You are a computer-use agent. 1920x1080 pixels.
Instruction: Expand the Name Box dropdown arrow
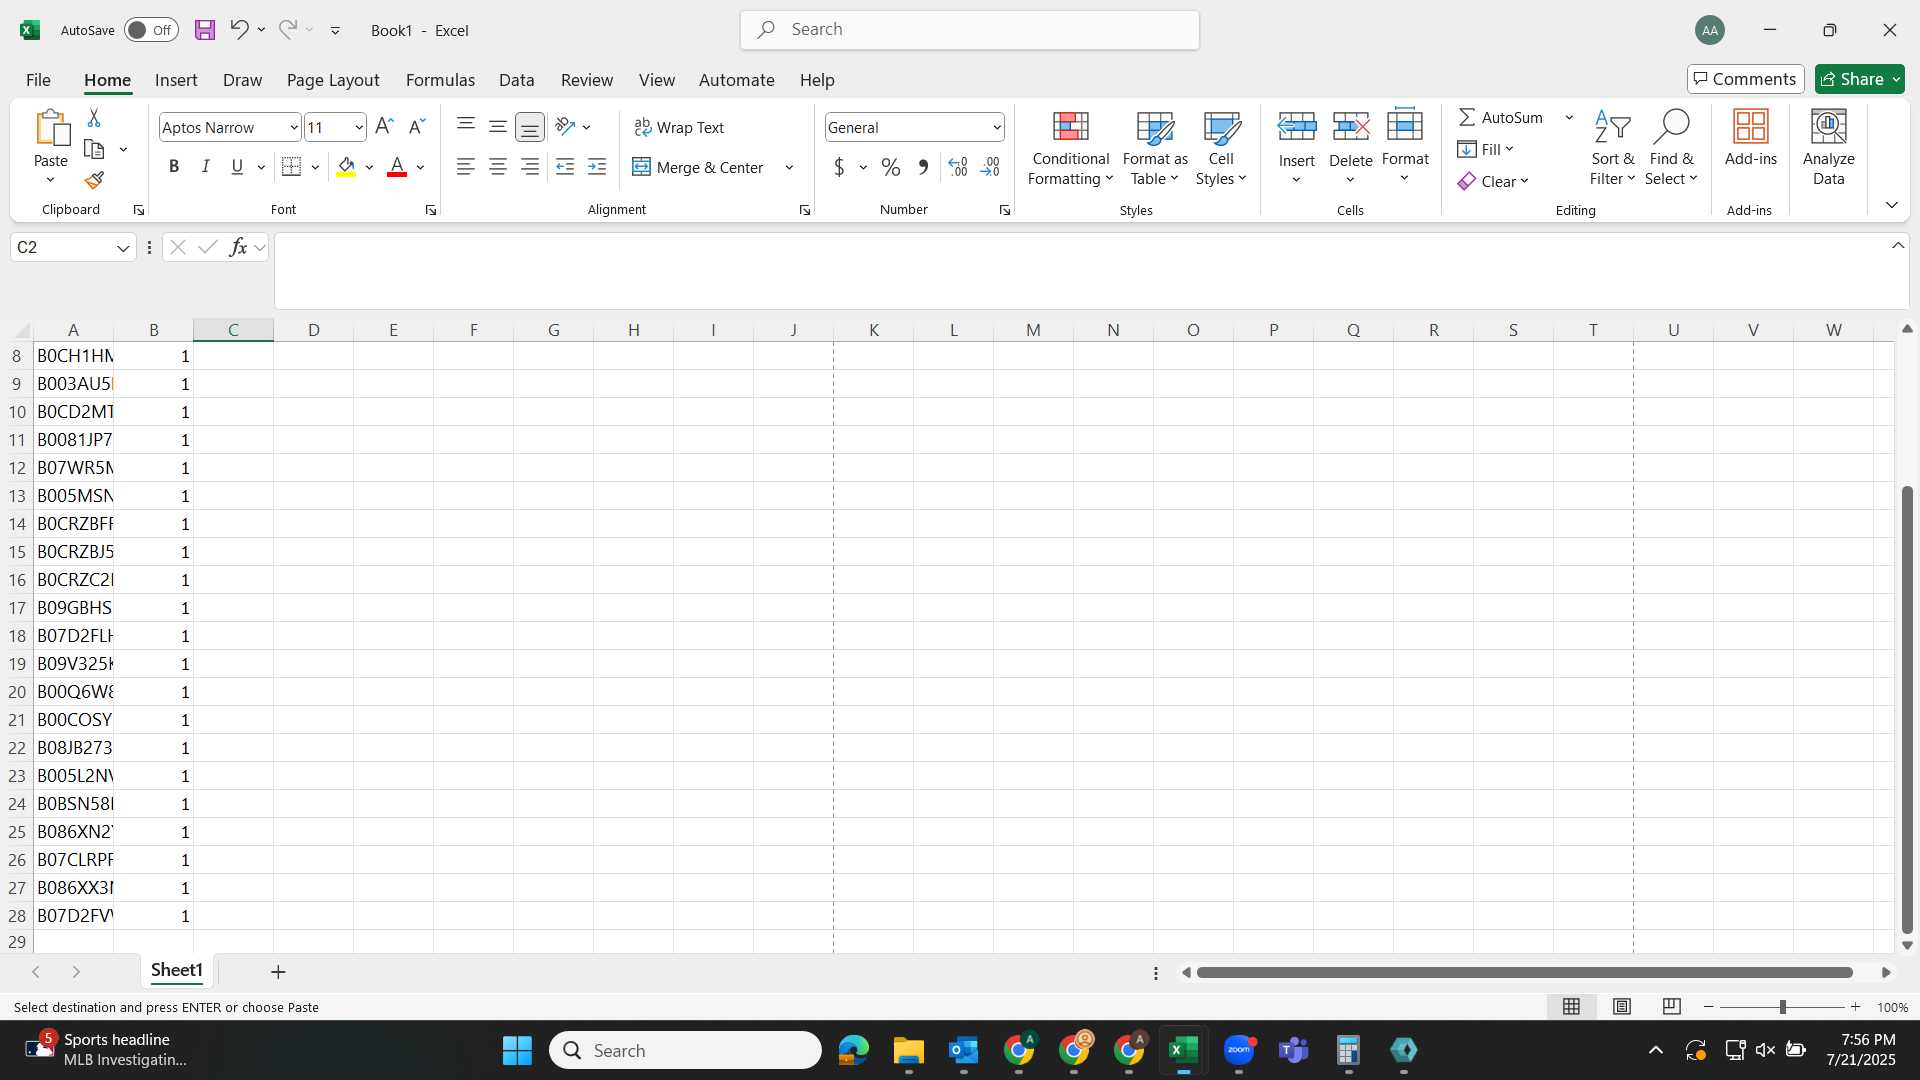(123, 248)
